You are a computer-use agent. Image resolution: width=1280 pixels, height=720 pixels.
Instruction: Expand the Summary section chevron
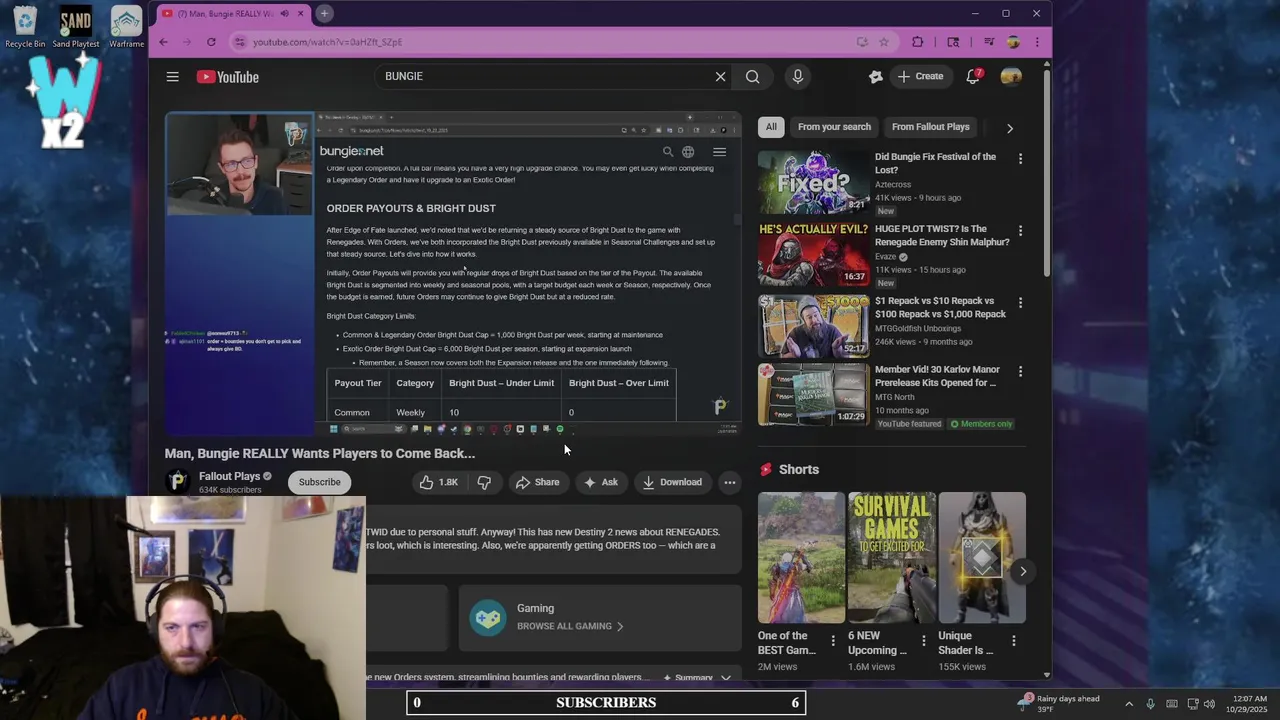pos(726,678)
